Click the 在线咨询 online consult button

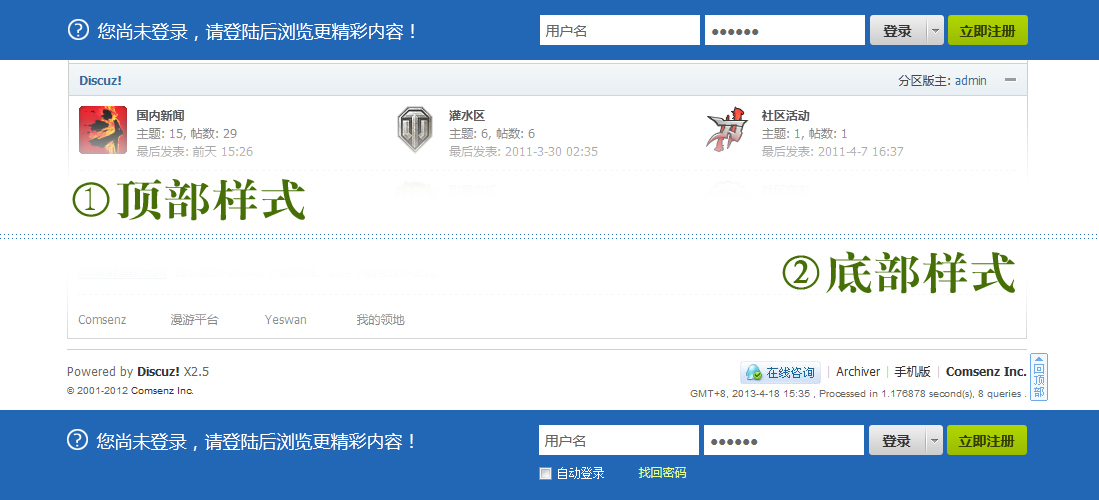pyautogui.click(x=781, y=372)
